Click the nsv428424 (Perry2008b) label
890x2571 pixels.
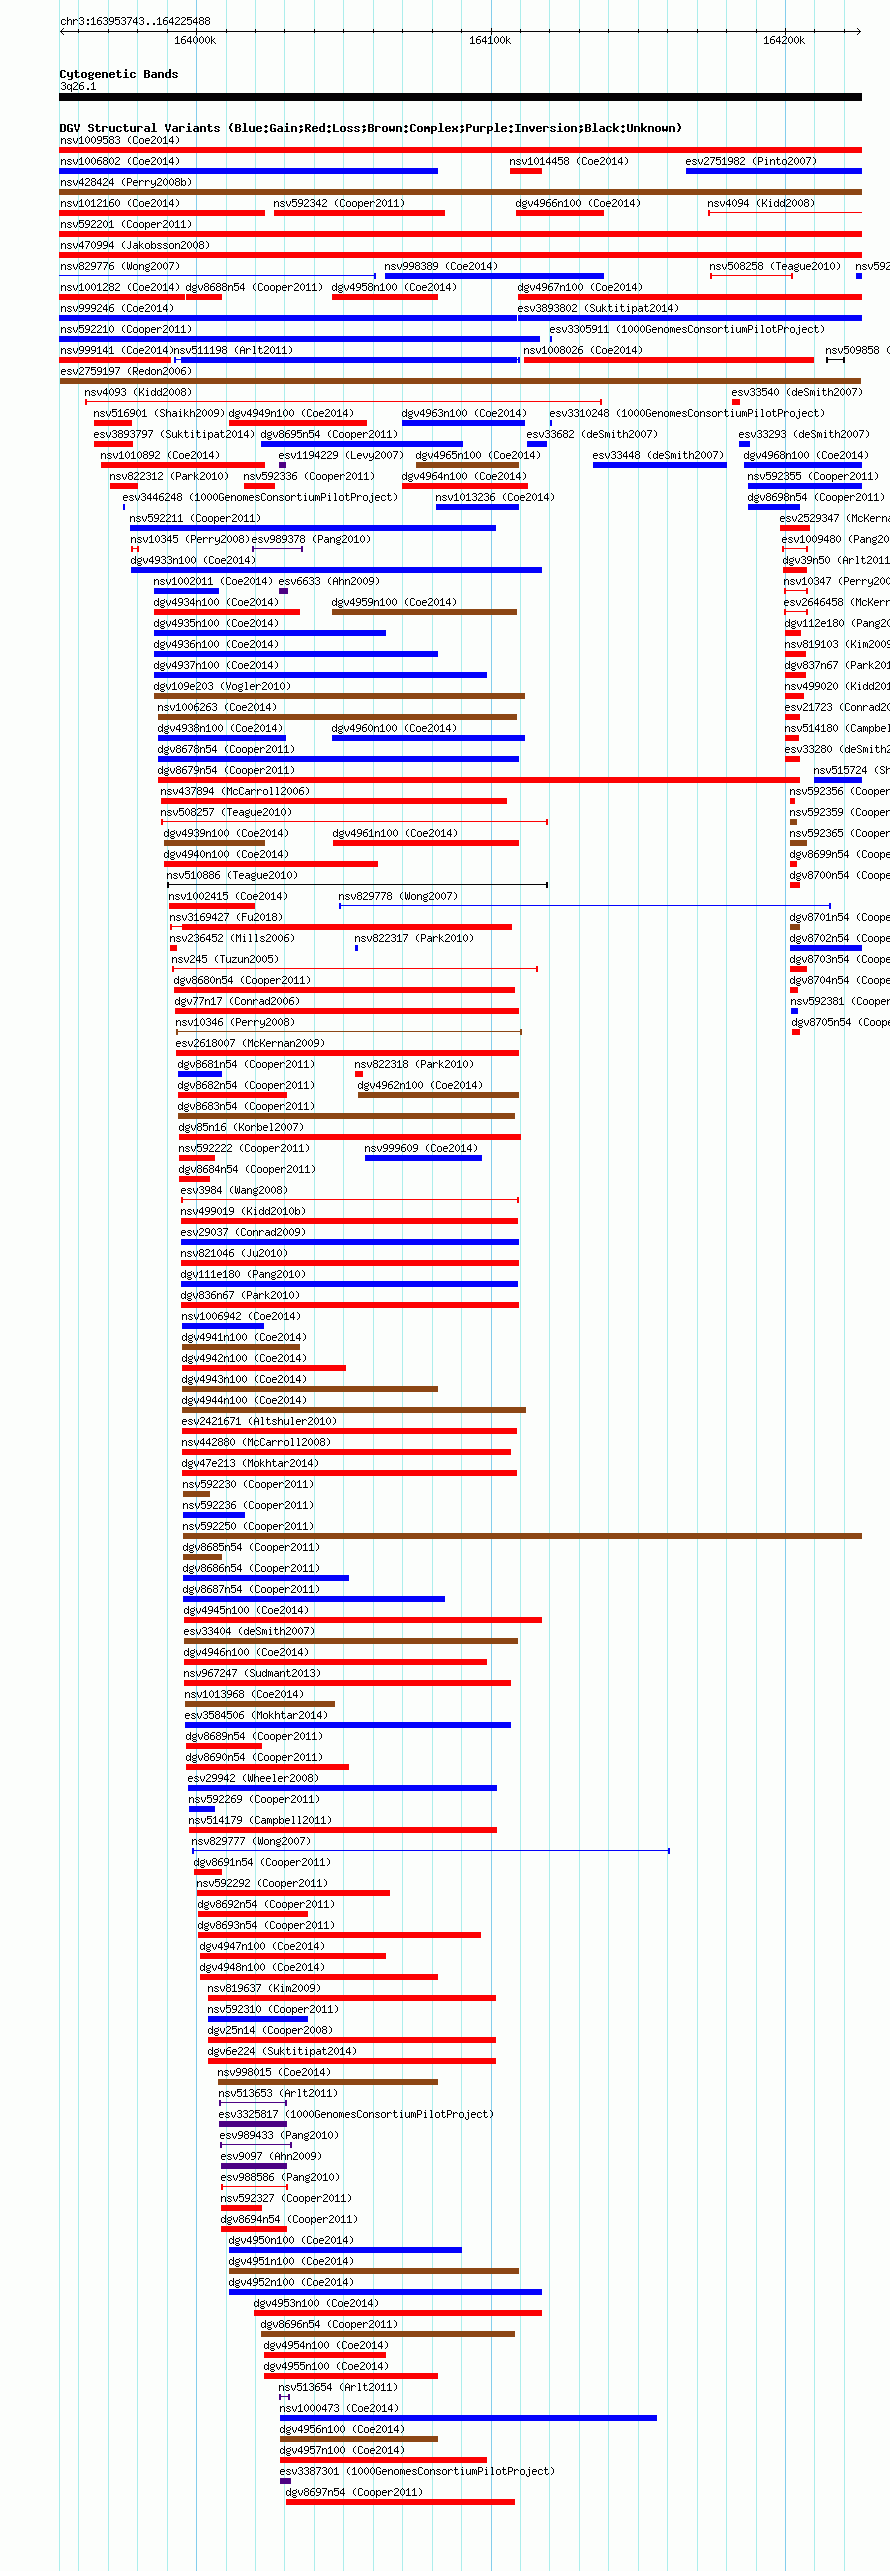[126, 182]
